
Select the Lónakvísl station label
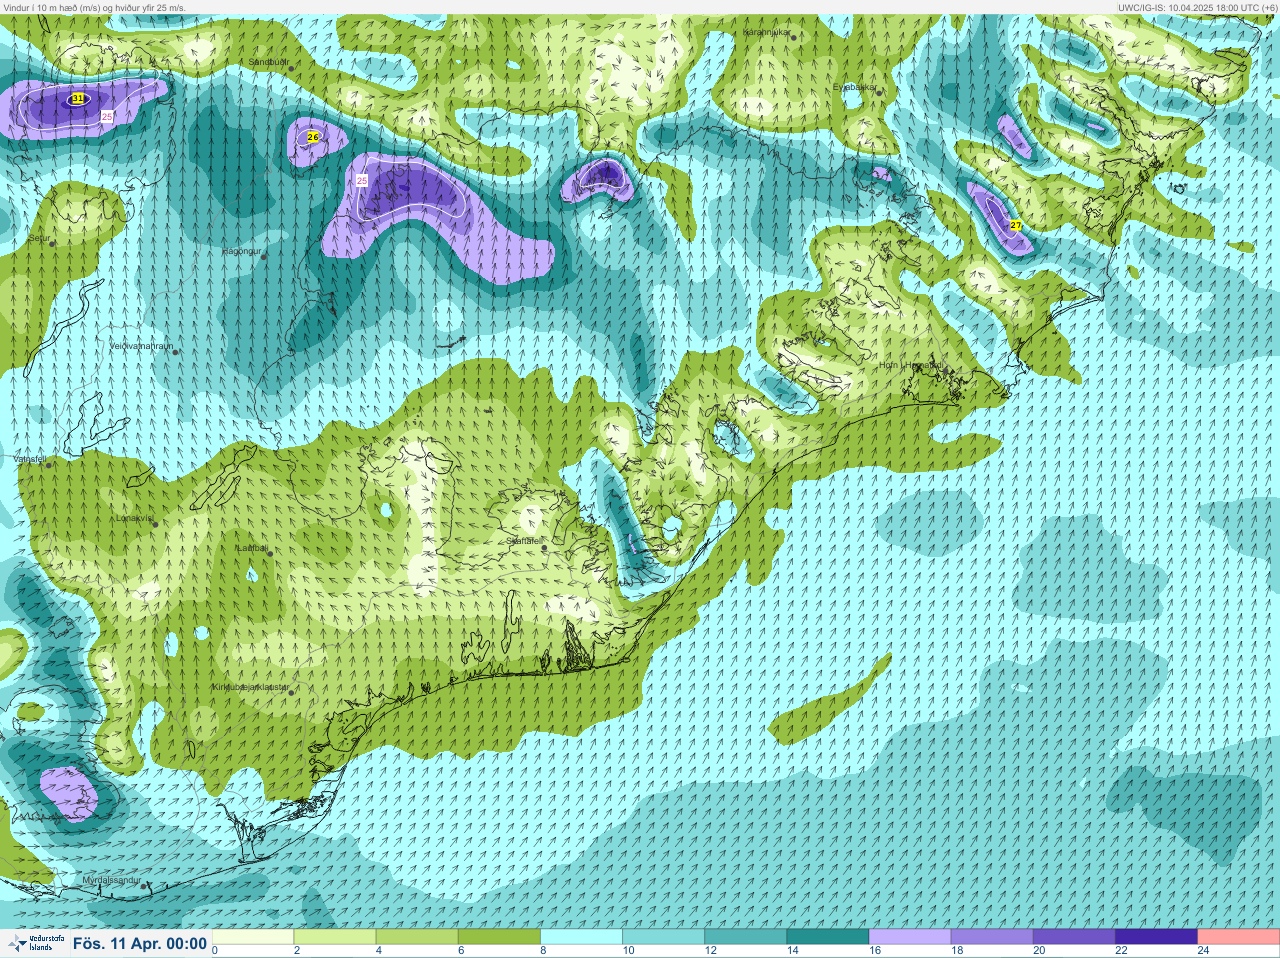click(135, 519)
